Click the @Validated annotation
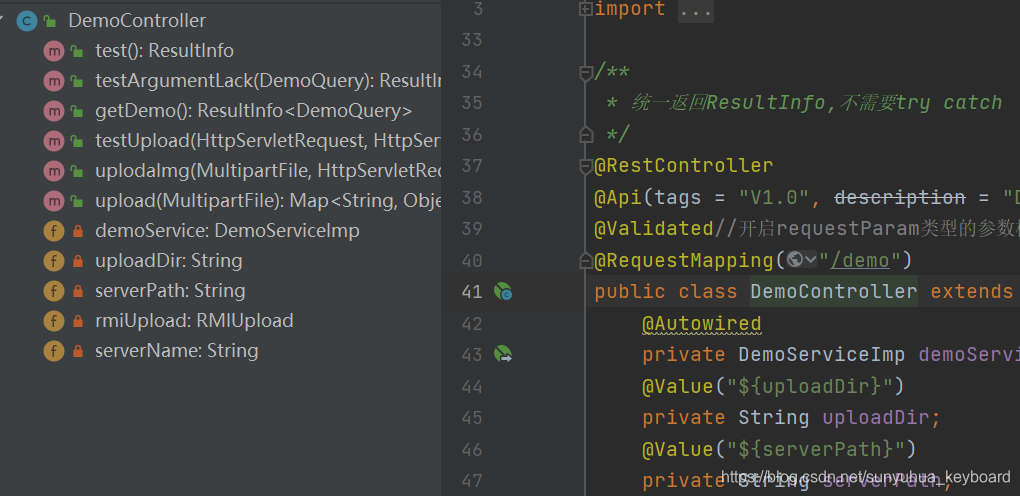 [654, 228]
